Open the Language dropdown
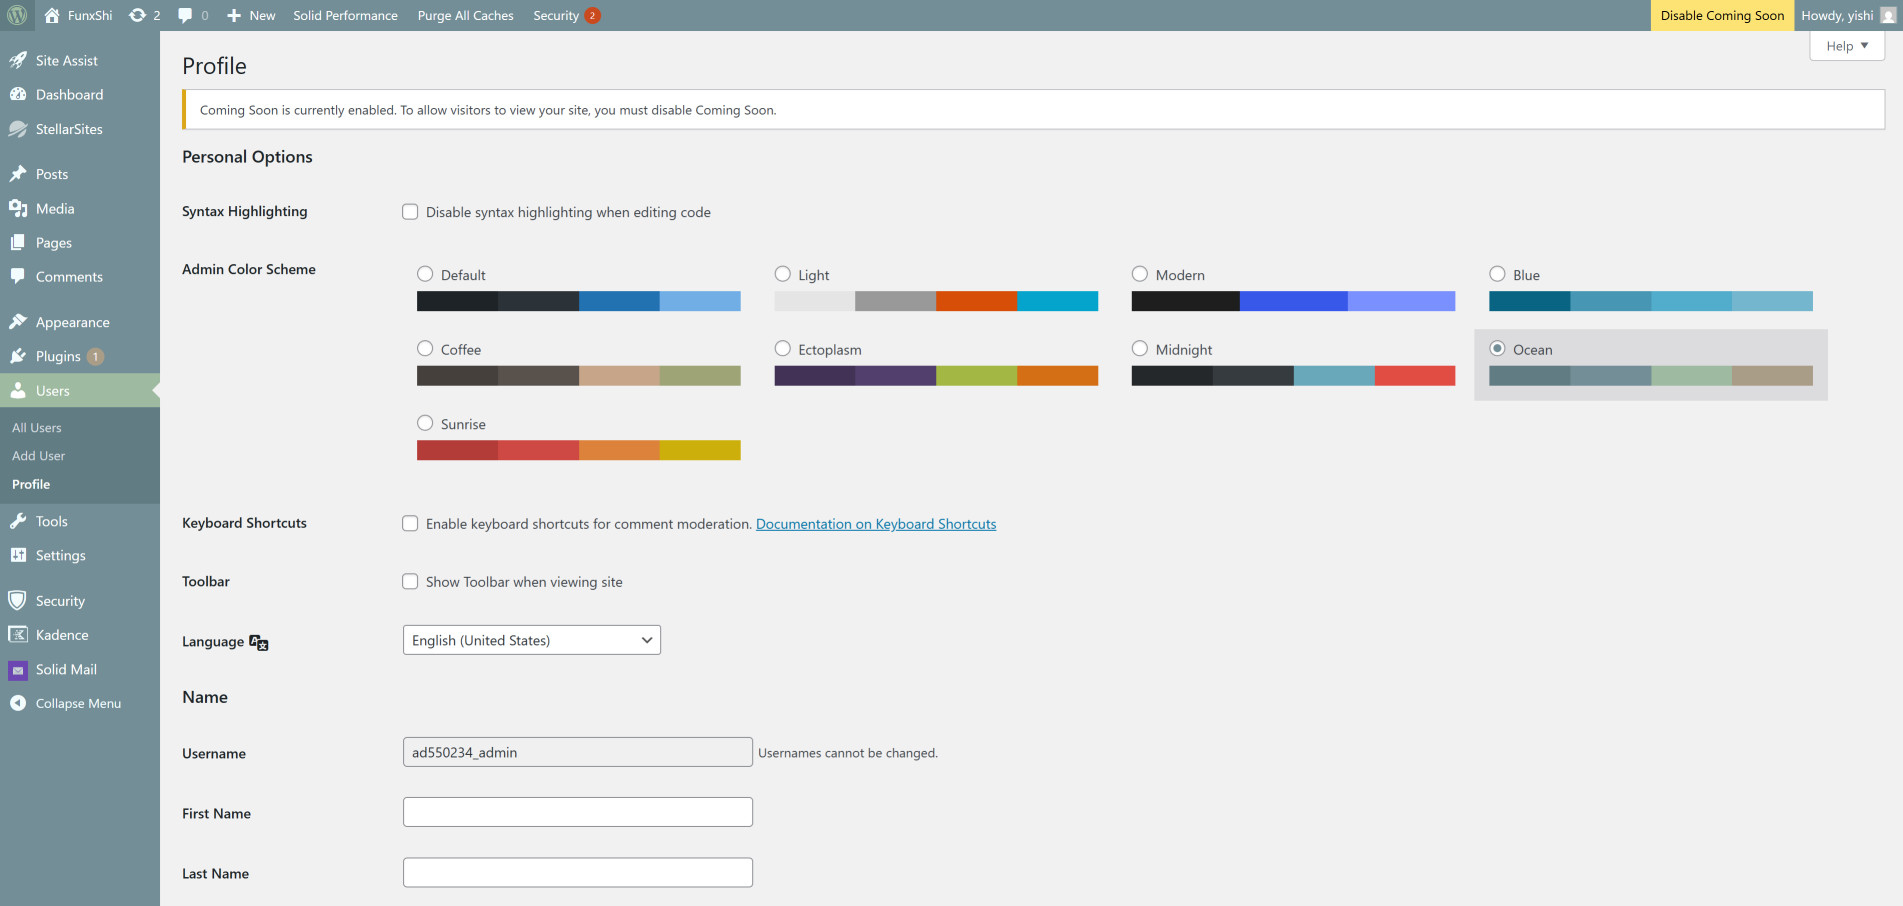The height and width of the screenshot is (906, 1903). tap(531, 640)
